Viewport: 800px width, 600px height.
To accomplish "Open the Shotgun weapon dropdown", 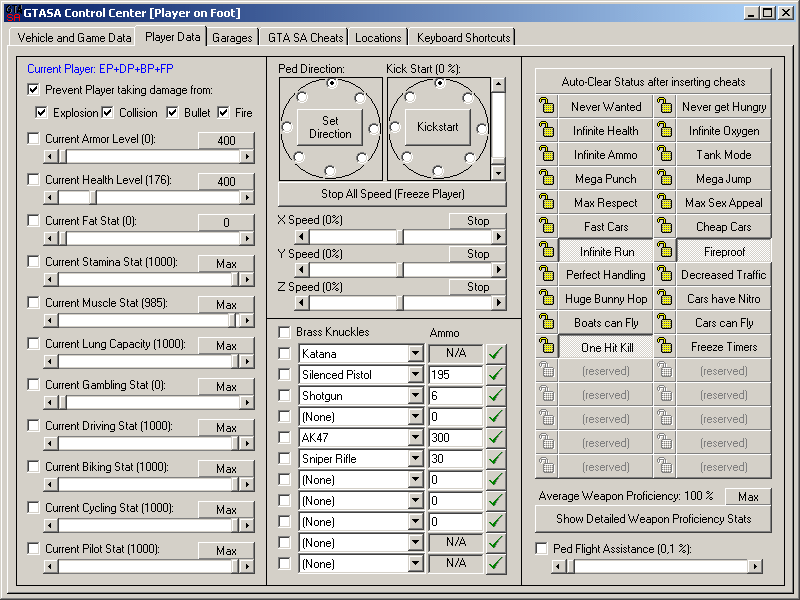I will [416, 396].
